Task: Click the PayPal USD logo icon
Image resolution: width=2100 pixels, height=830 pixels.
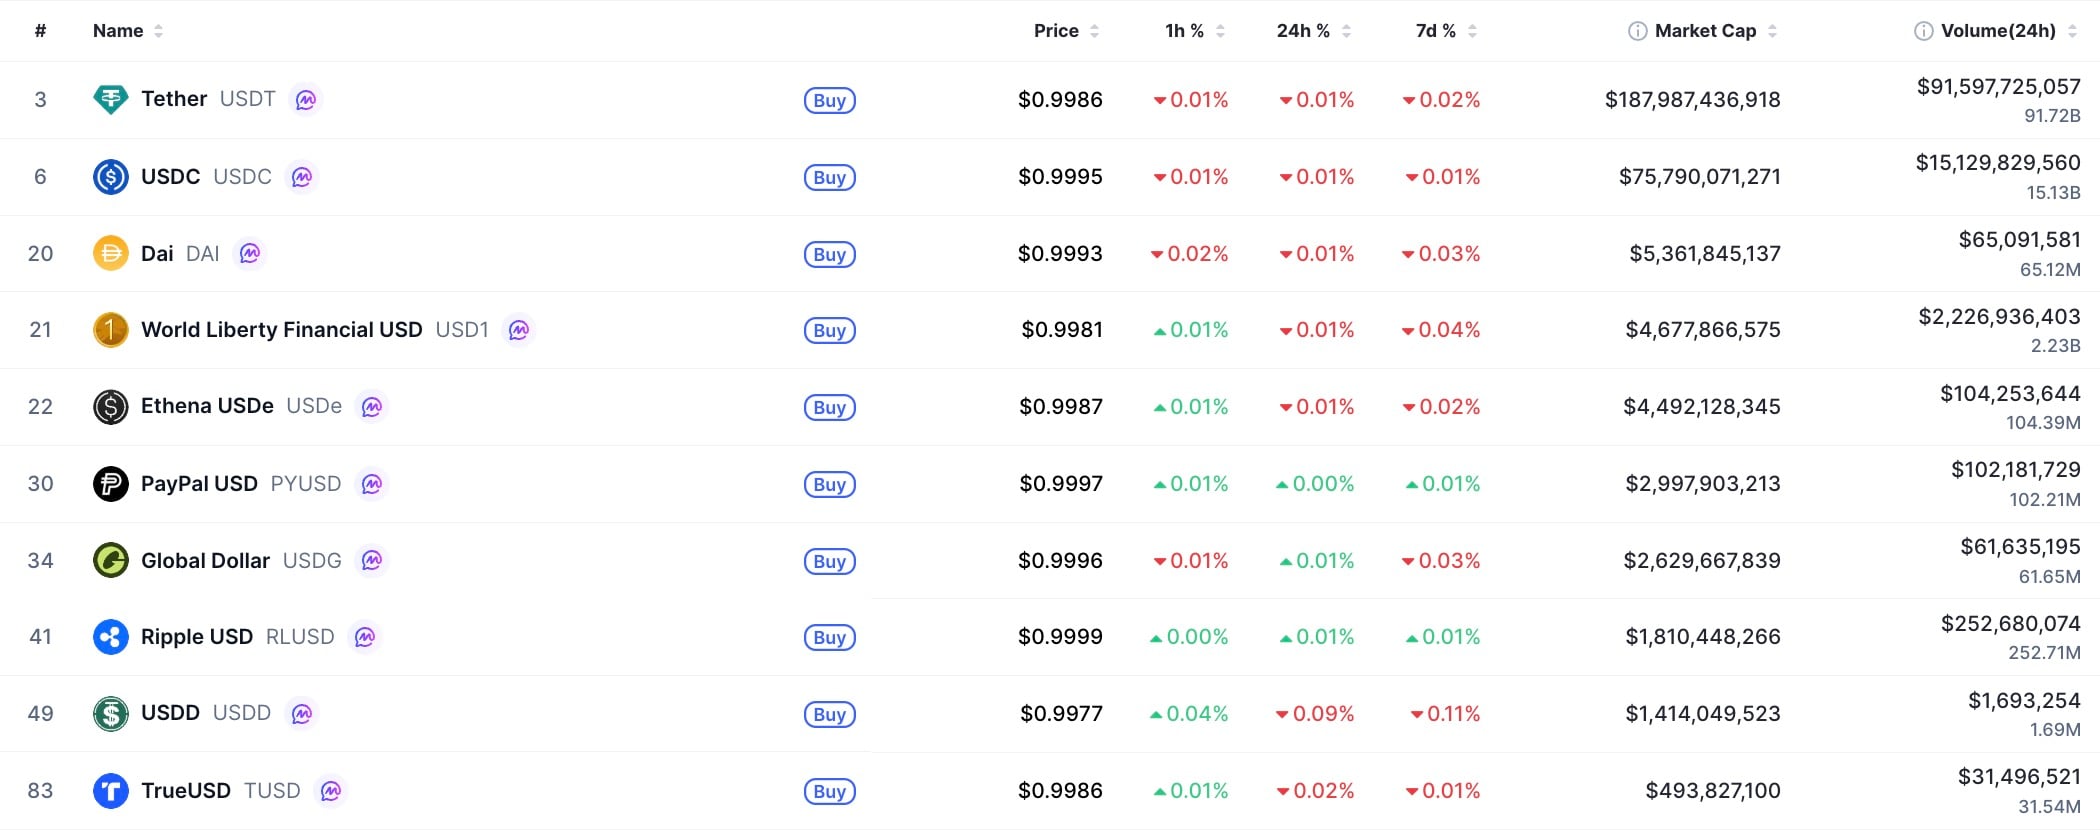Action: (x=110, y=484)
